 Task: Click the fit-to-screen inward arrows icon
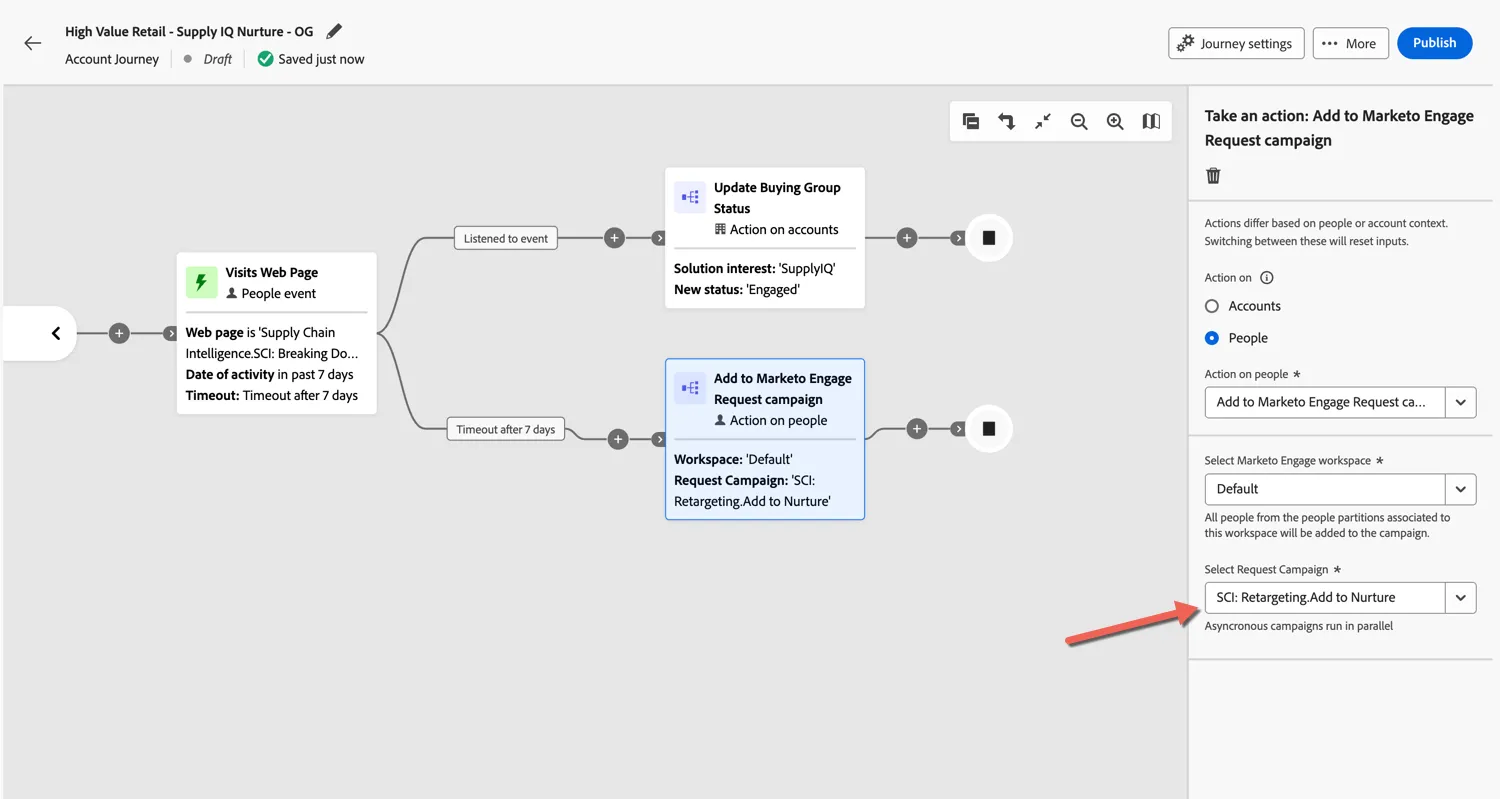click(1043, 121)
